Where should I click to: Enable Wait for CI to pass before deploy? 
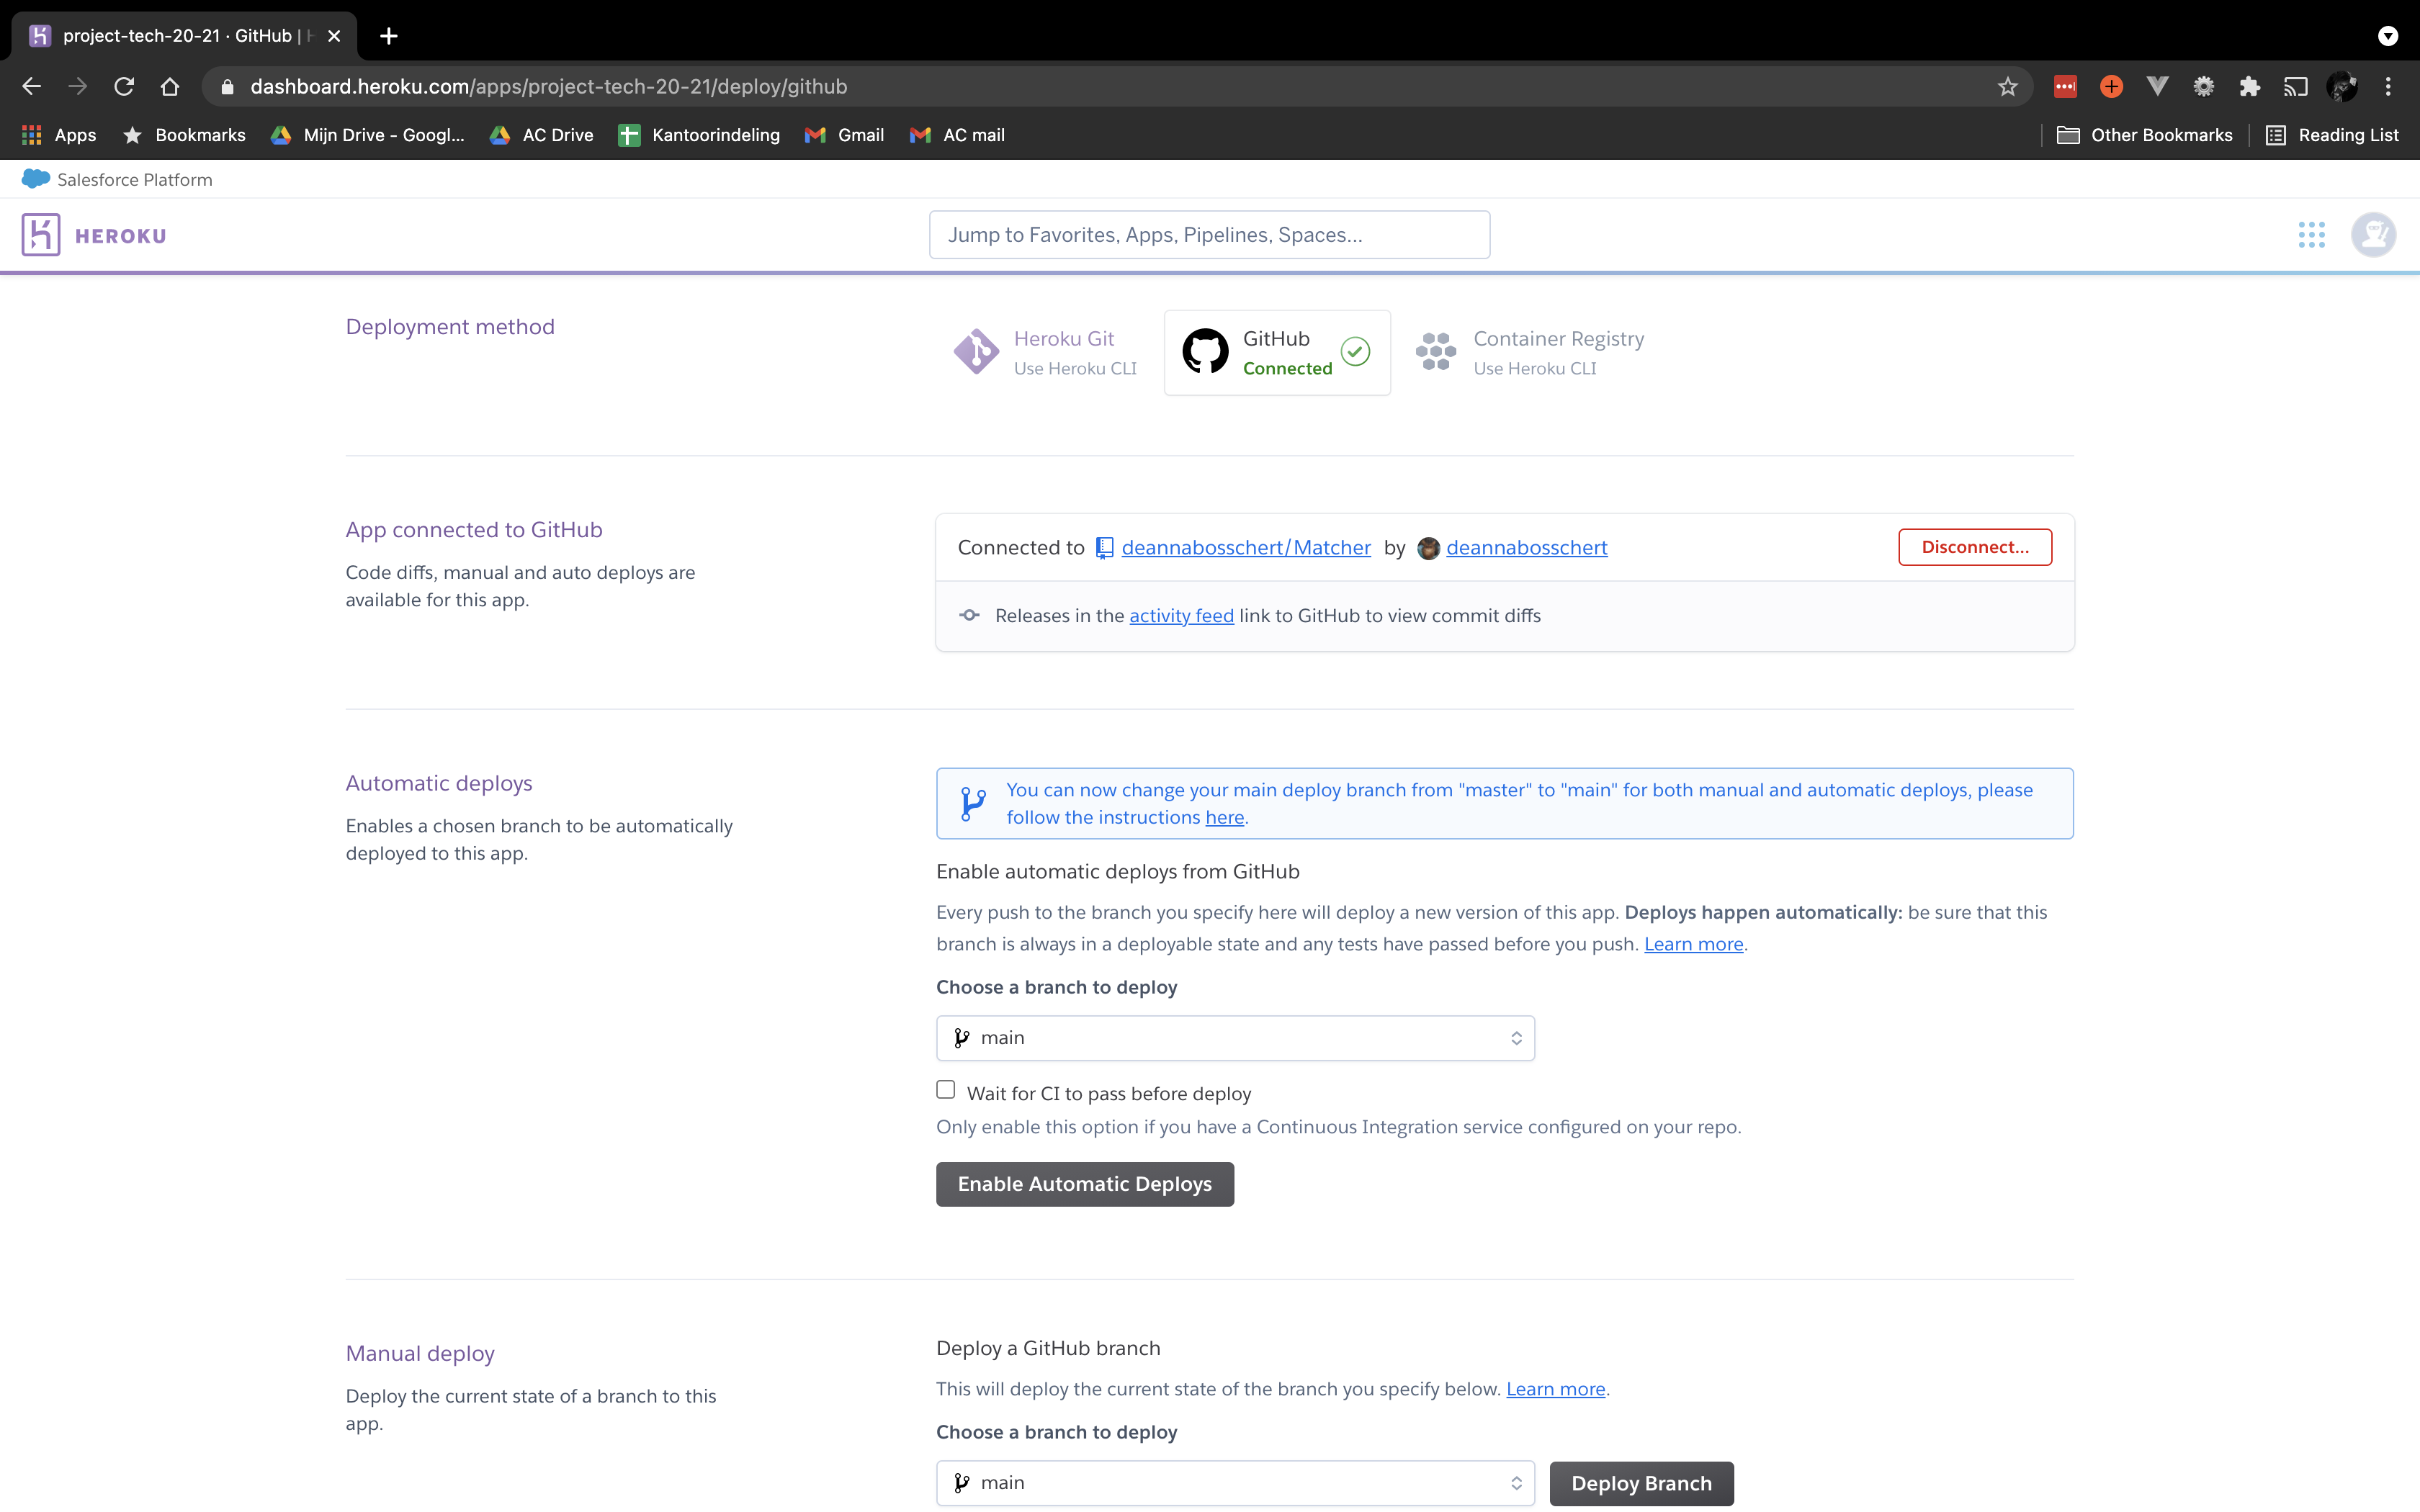pos(945,1089)
